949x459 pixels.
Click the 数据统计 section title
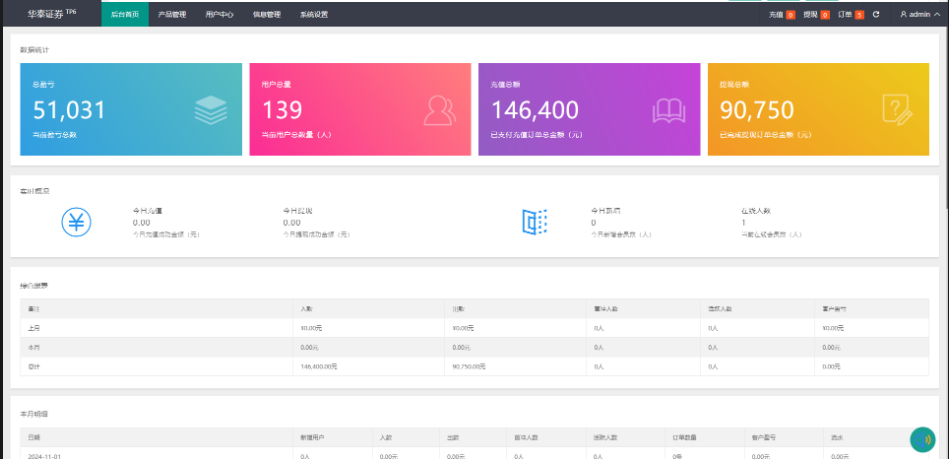pyautogui.click(x=34, y=50)
